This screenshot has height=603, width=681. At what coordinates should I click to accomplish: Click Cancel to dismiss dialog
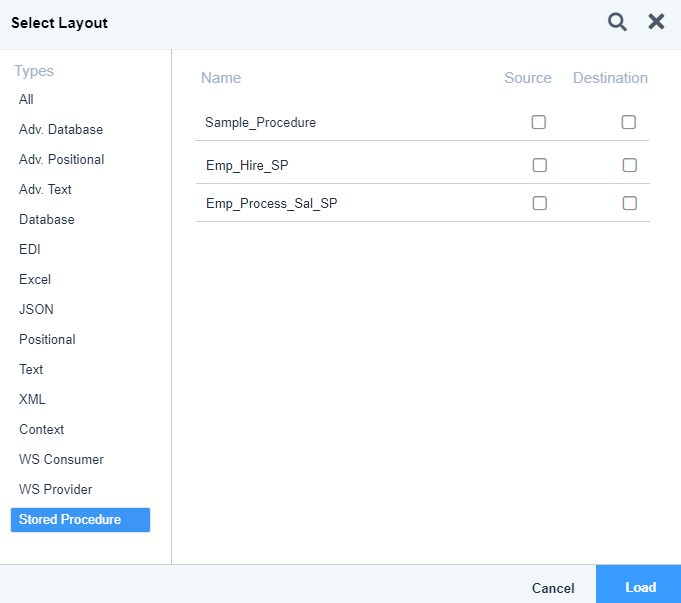click(553, 588)
